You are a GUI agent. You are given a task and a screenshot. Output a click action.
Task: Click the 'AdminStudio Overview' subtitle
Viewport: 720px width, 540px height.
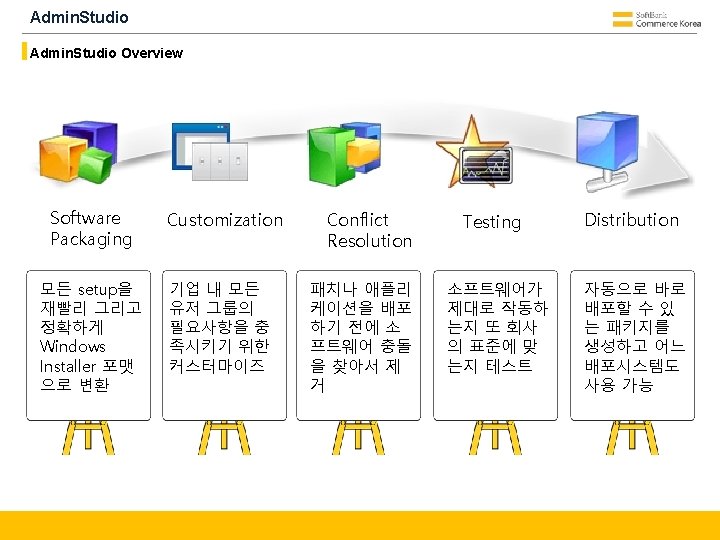coord(106,53)
